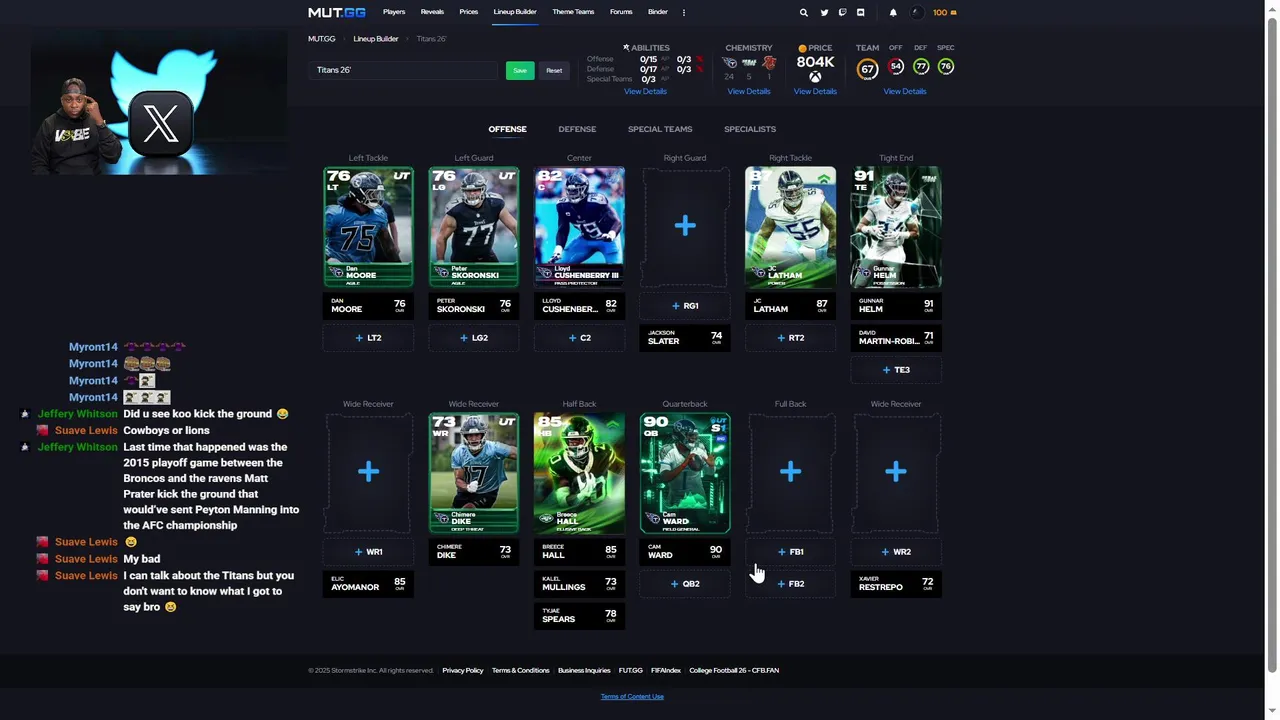Open the Theme Teams nav item
Image resolution: width=1280 pixels, height=720 pixels.
pos(573,12)
